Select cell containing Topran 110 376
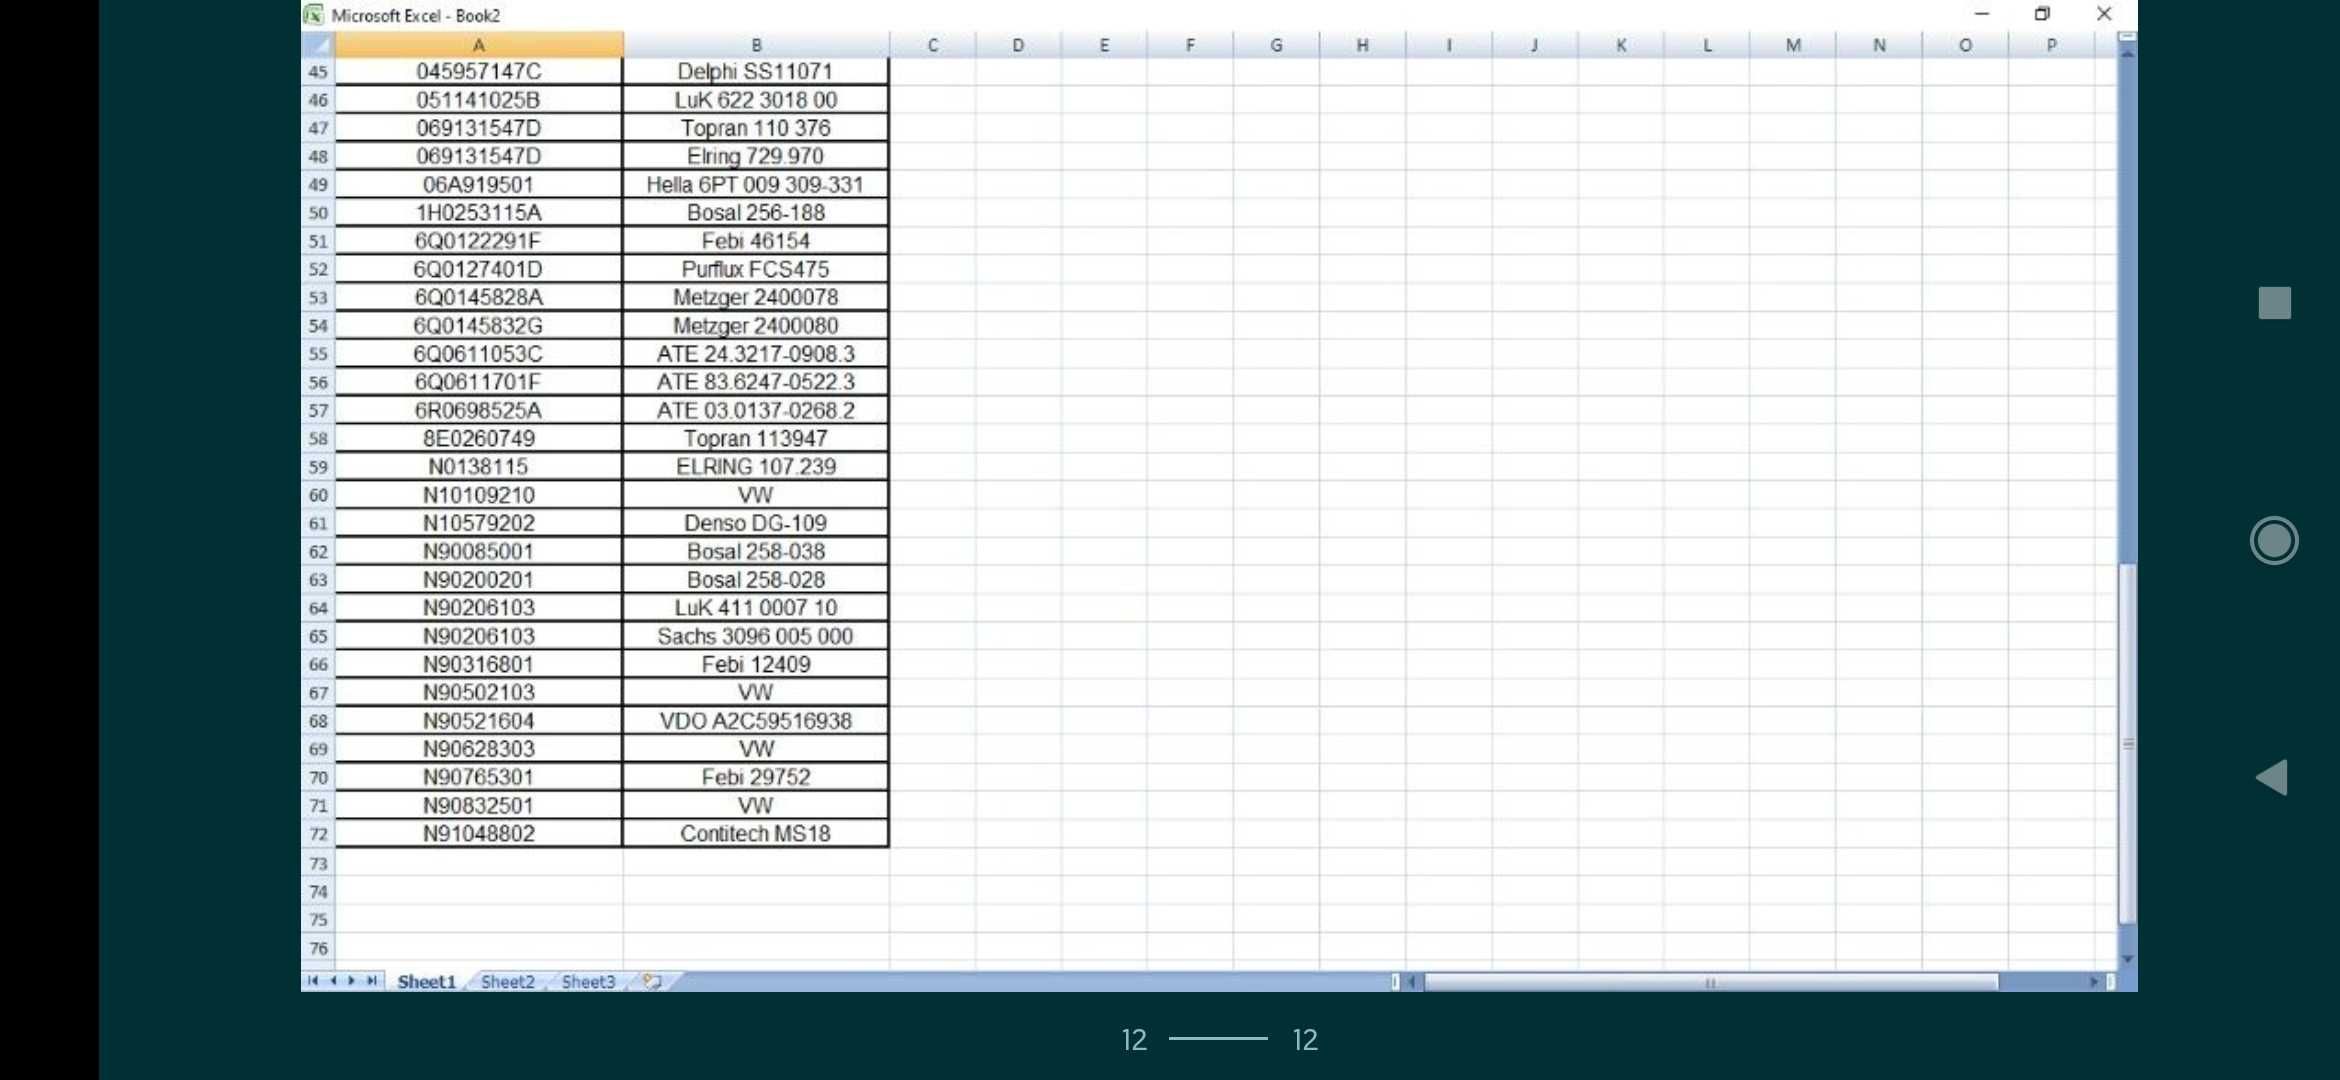The image size is (2340, 1080). tap(755, 128)
